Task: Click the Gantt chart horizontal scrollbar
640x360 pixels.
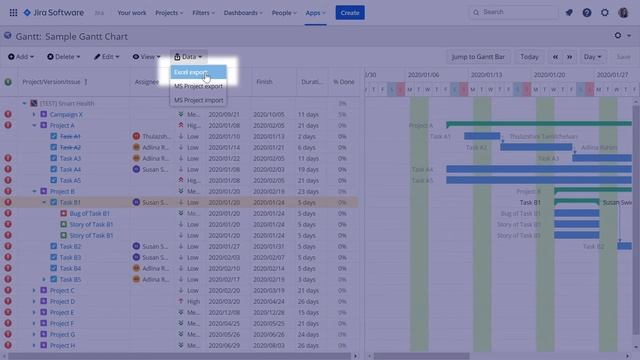Action: click(x=421, y=356)
